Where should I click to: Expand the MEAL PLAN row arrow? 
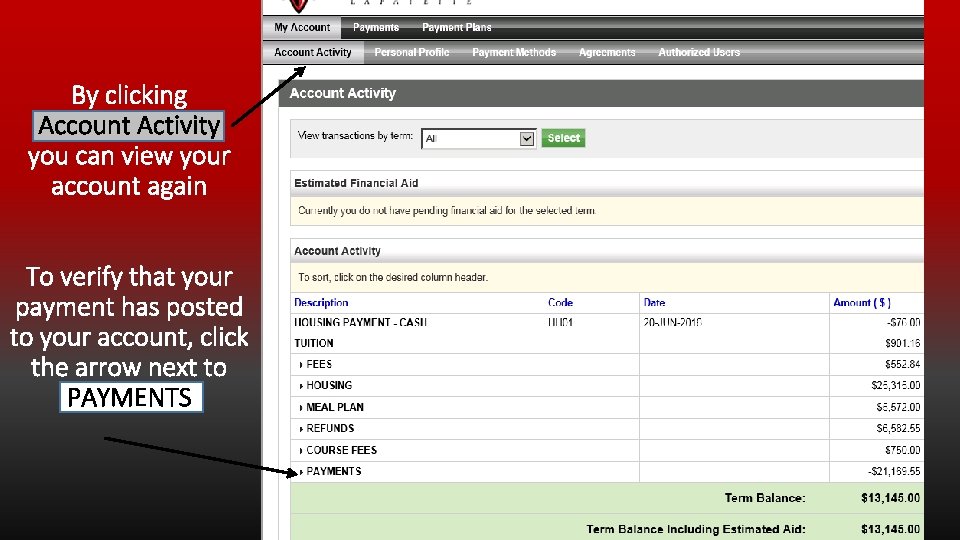(x=301, y=408)
